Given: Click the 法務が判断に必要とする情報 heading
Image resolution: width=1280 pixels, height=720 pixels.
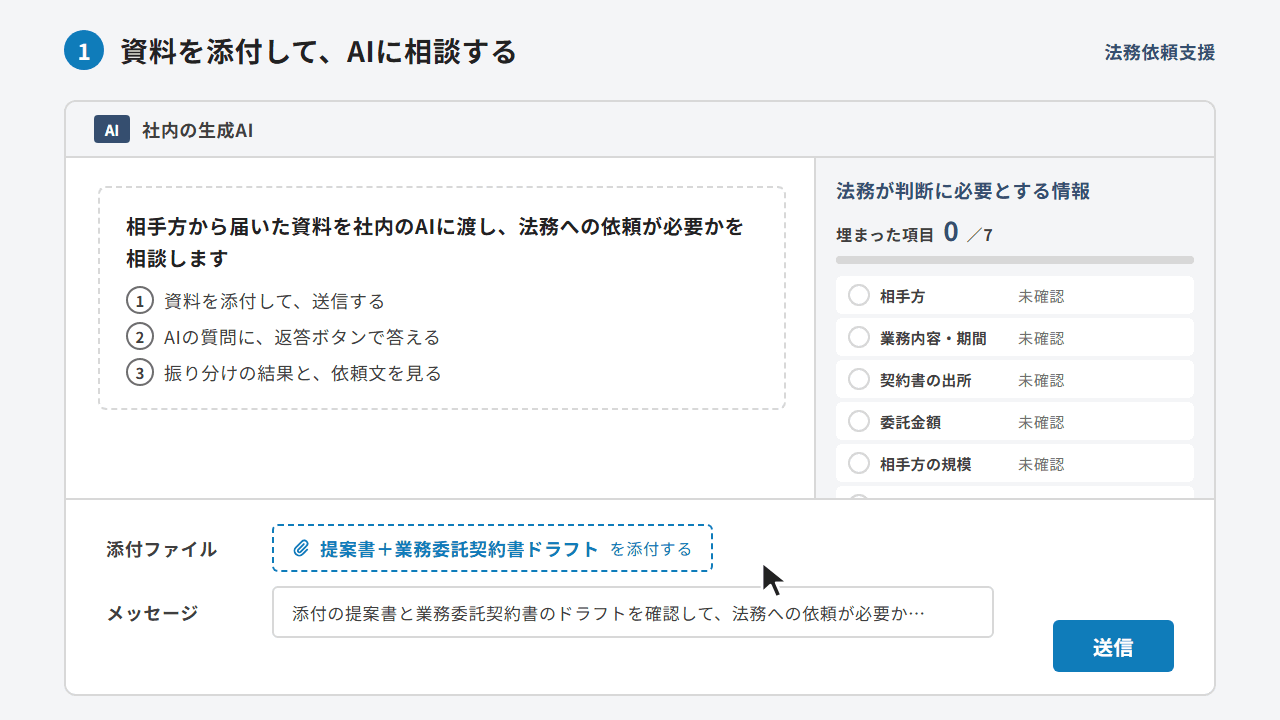Looking at the screenshot, I should (963, 191).
